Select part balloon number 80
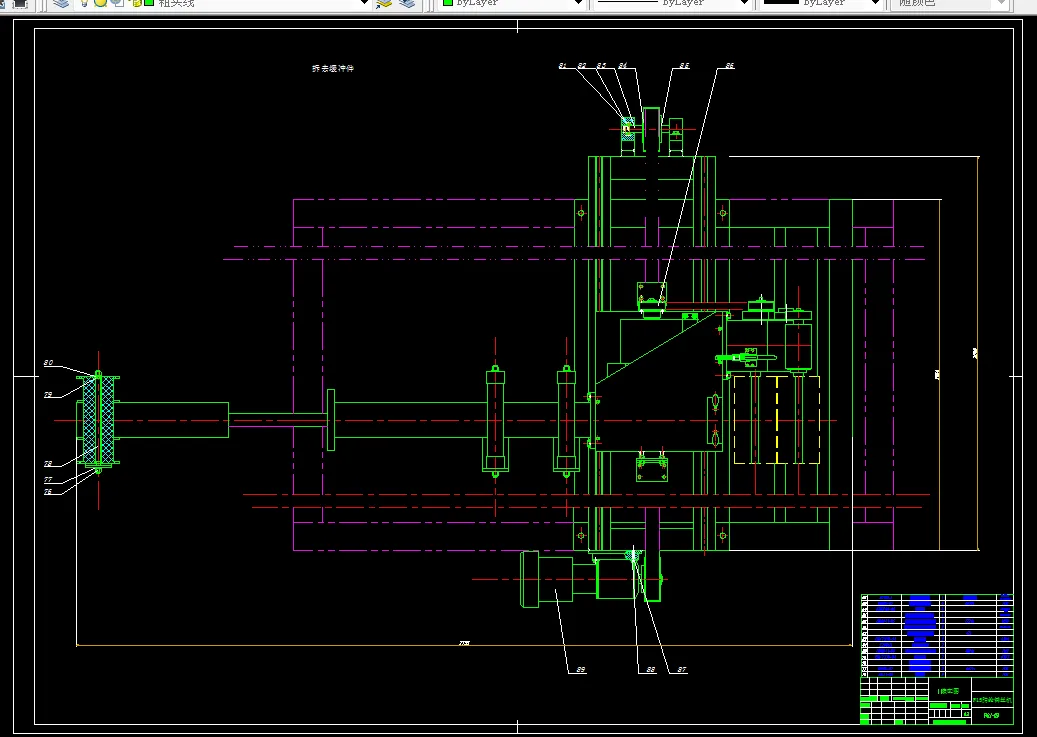This screenshot has height=737, width=1037. point(48,363)
